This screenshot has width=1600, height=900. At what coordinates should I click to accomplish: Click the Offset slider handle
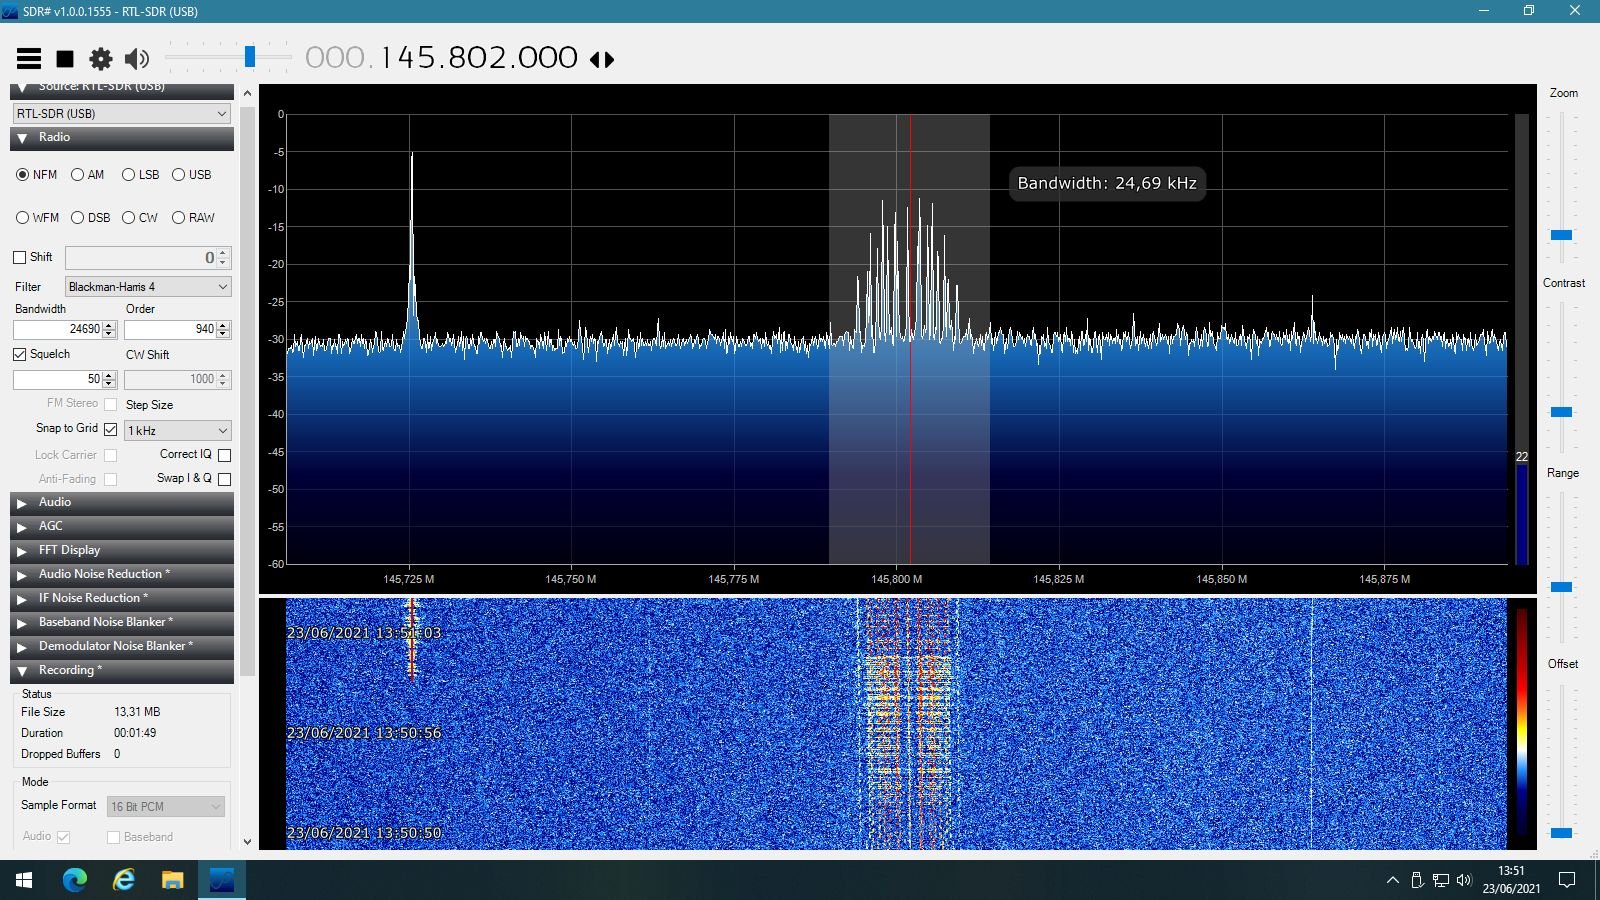pyautogui.click(x=1561, y=833)
